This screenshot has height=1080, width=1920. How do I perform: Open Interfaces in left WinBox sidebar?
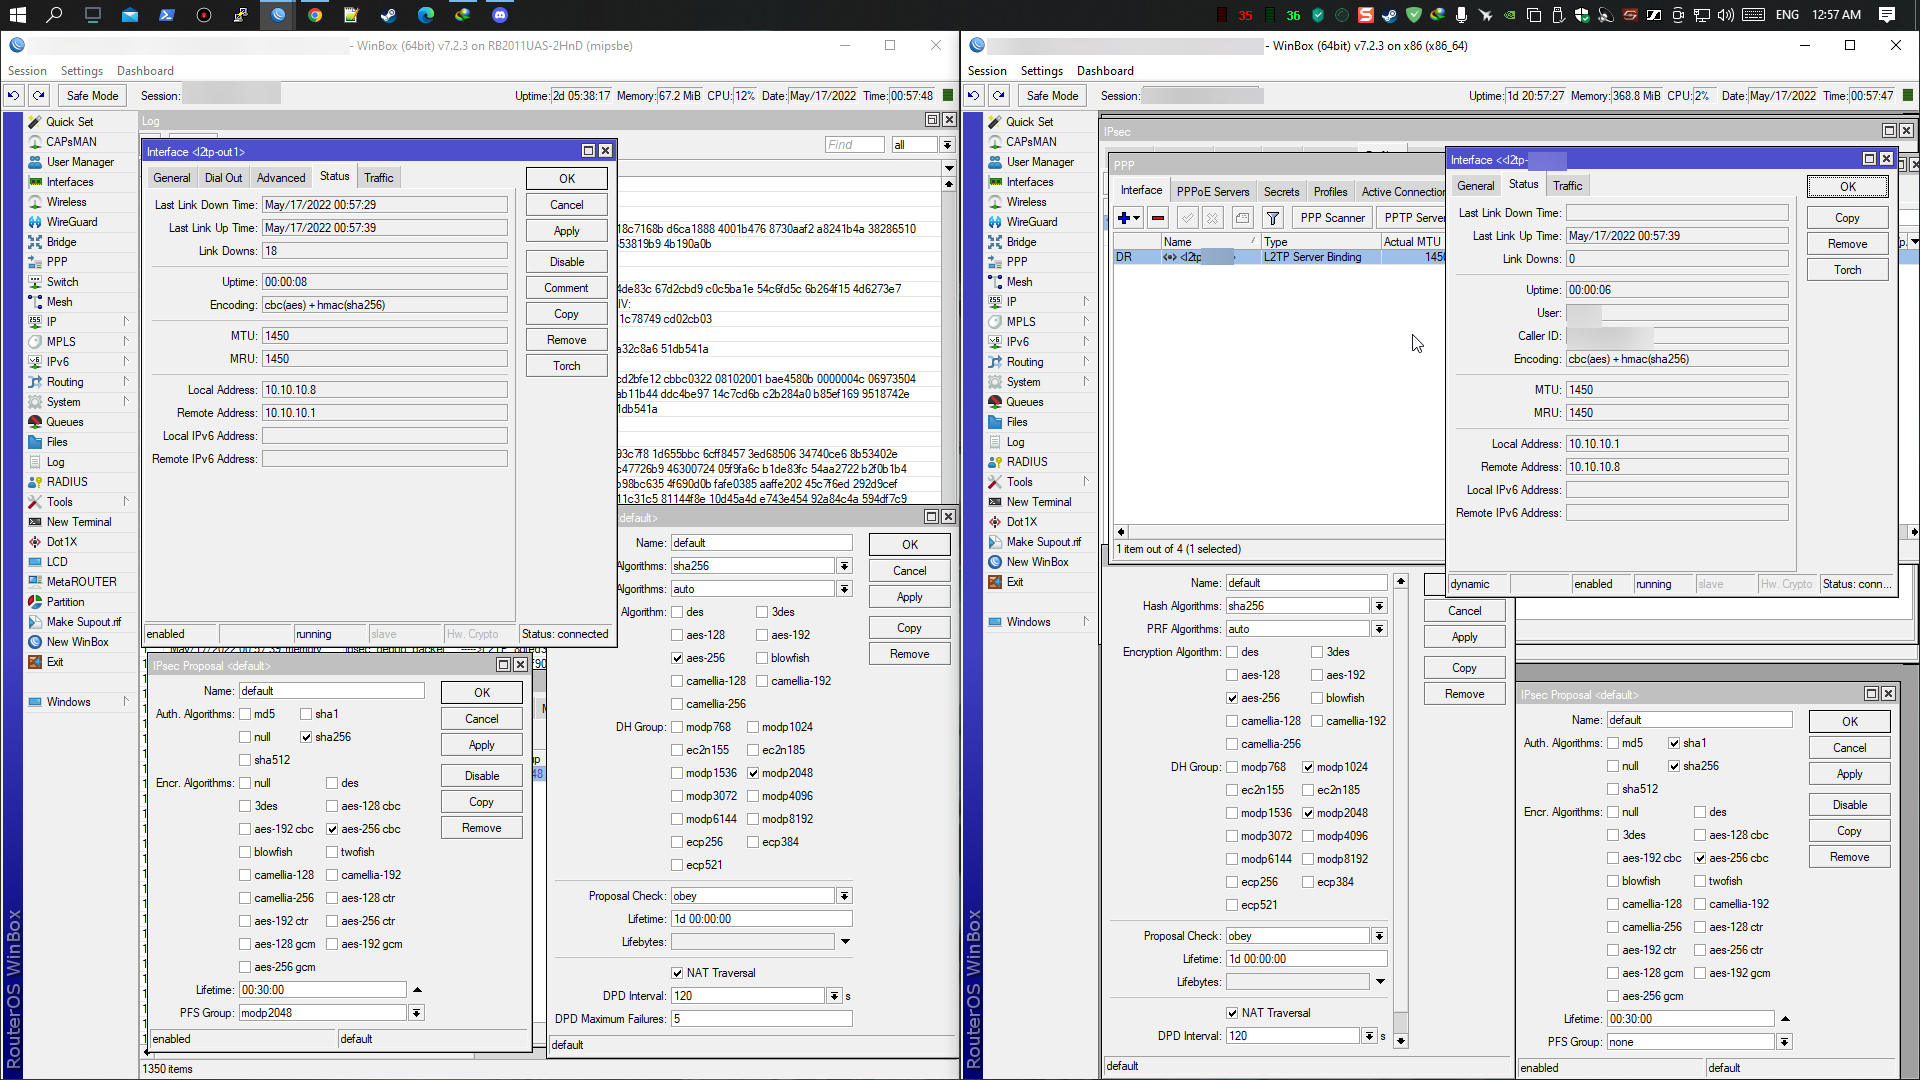[x=70, y=182]
